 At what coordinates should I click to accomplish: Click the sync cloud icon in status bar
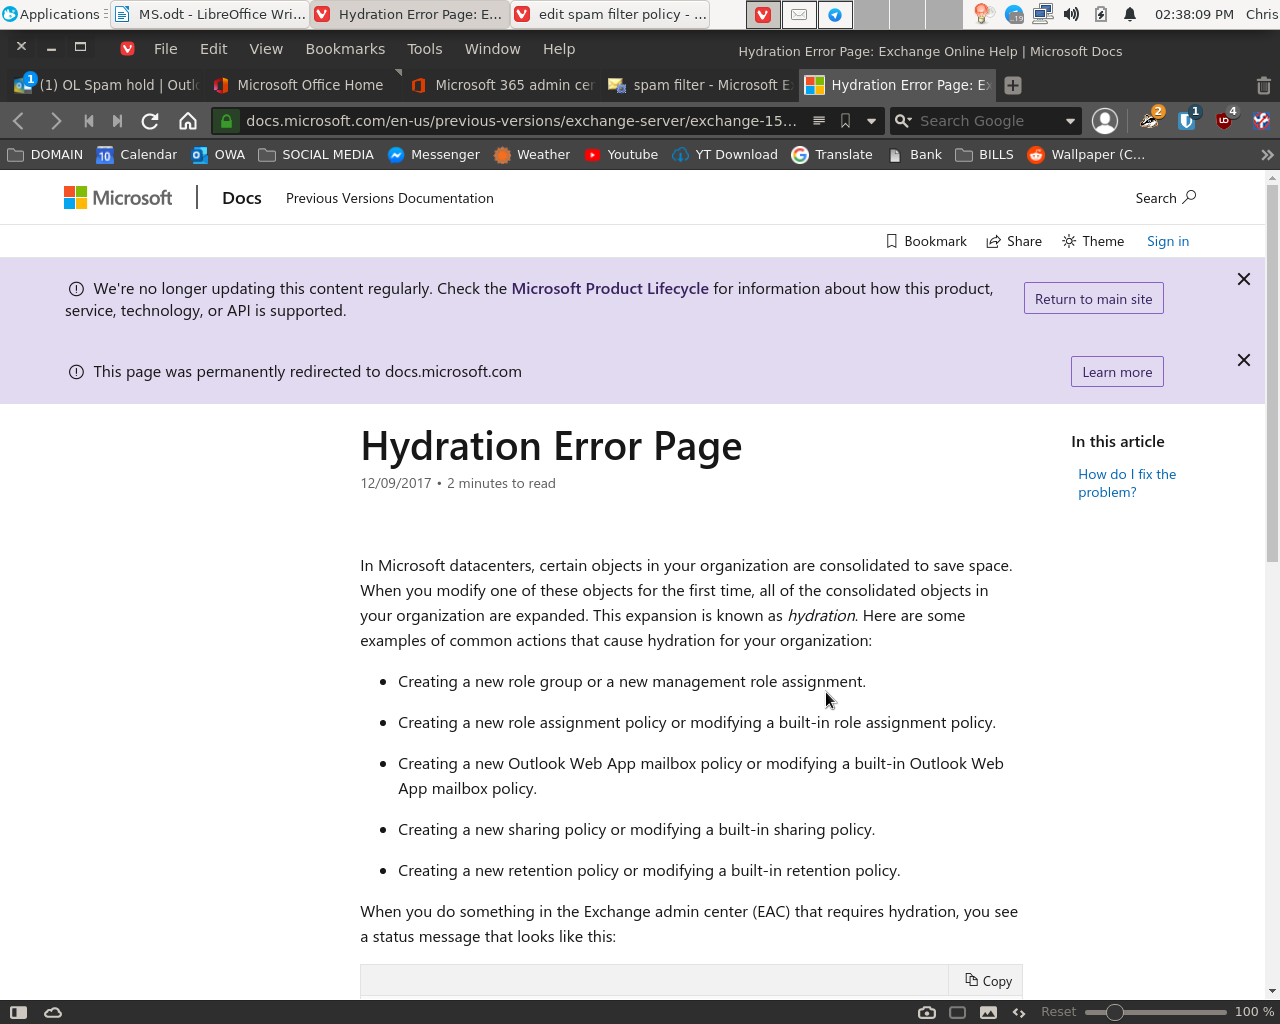pyautogui.click(x=53, y=1012)
